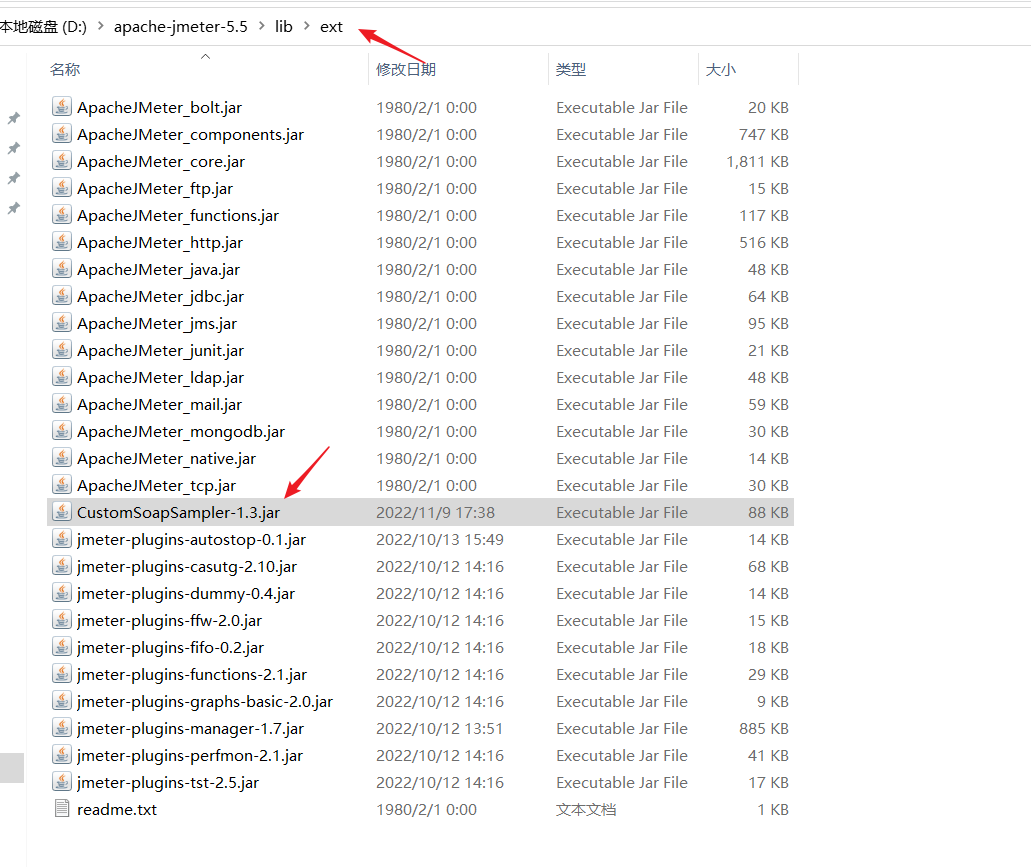Screen dimensions: 1031x867
Task: Select jmeter-plugins-perfmon-2.1.jar file name
Action: tap(189, 755)
